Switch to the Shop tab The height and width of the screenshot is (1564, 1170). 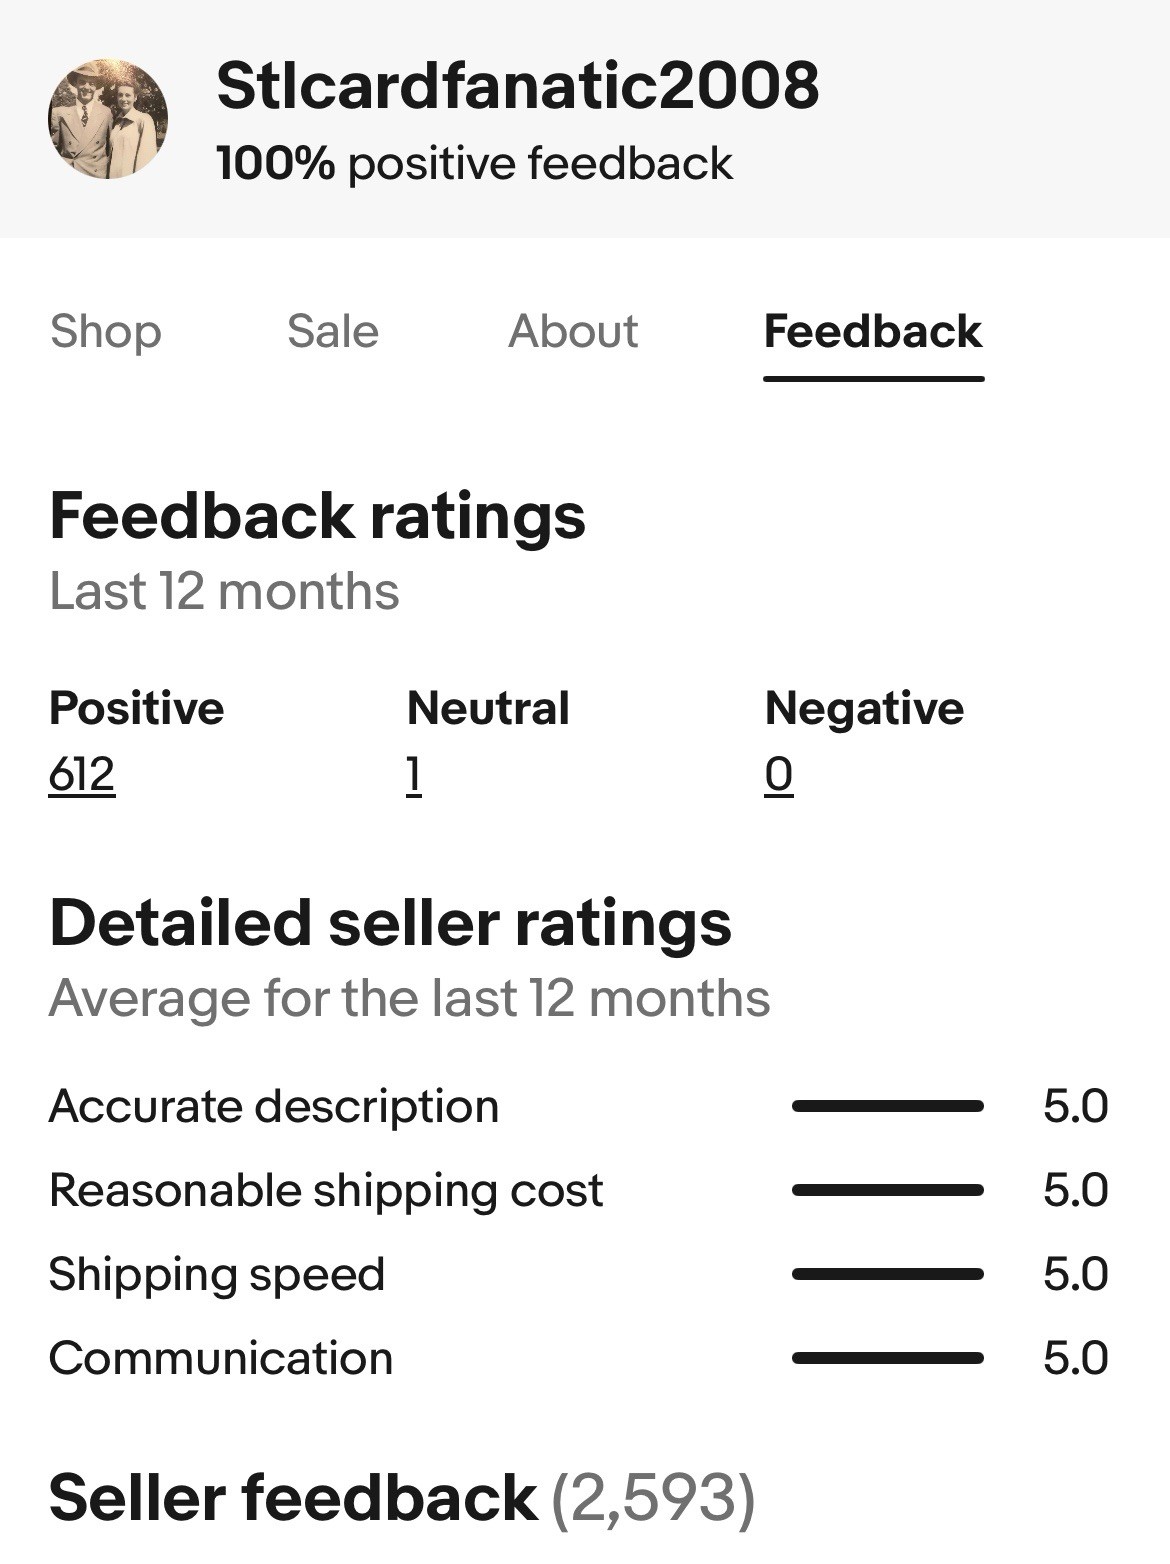click(105, 331)
